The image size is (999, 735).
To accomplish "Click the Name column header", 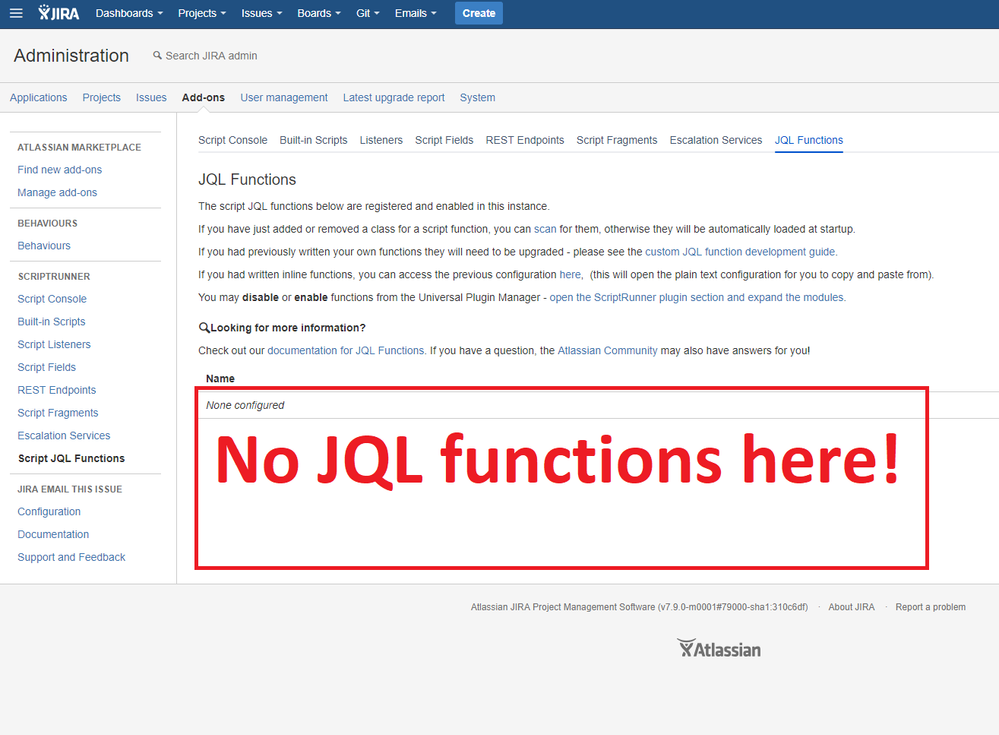I will click(220, 379).
